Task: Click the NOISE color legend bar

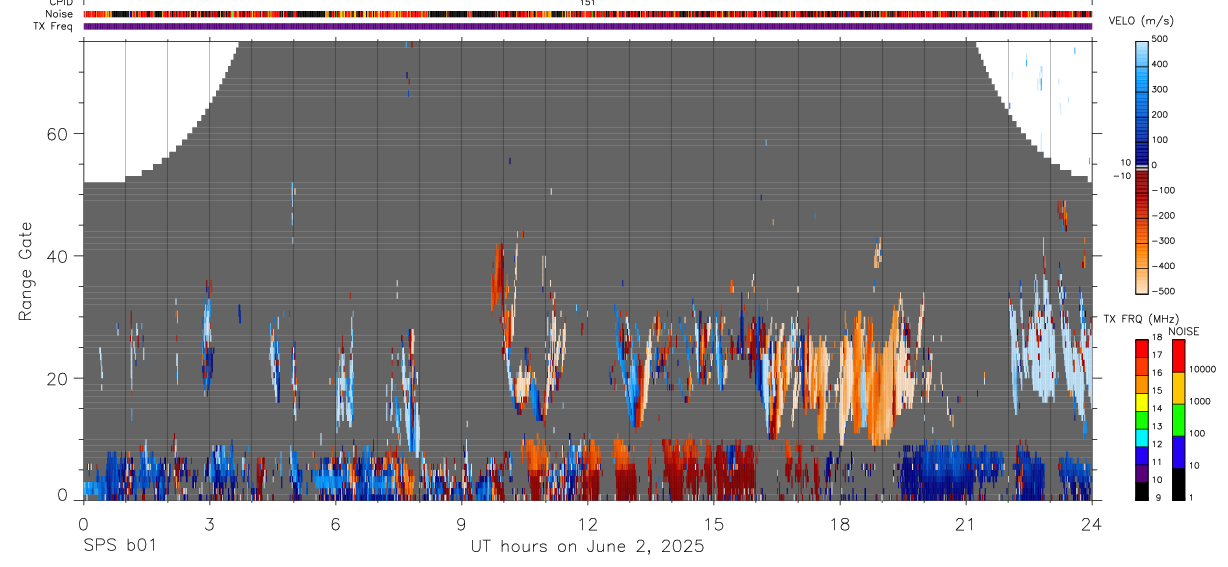Action: point(1179,419)
